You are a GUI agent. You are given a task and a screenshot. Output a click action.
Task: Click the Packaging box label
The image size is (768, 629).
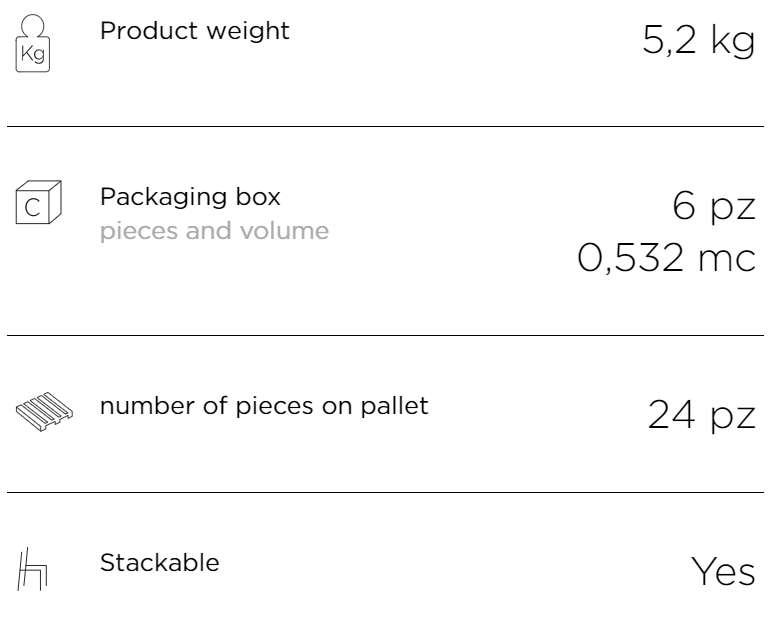click(191, 197)
